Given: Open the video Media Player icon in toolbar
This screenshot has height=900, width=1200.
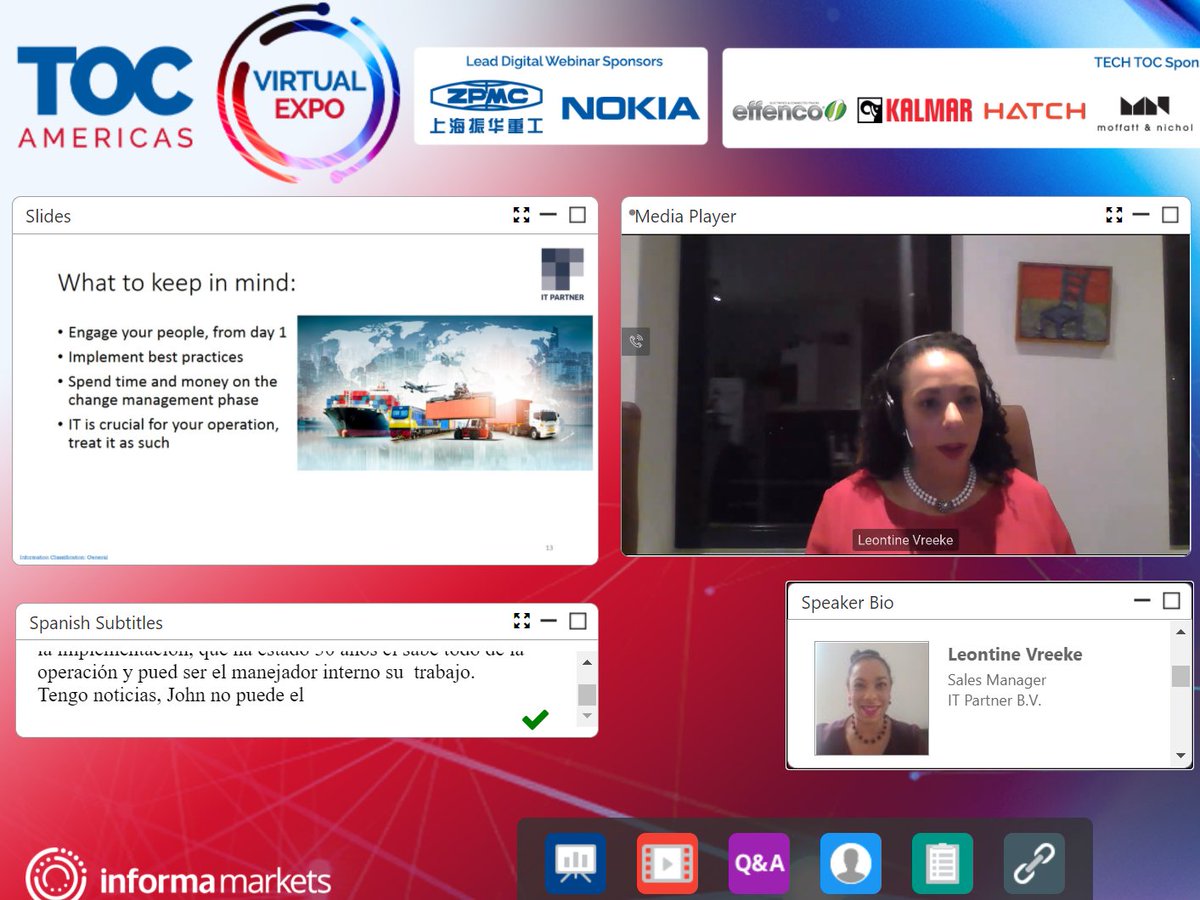Looking at the screenshot, I should (666, 862).
